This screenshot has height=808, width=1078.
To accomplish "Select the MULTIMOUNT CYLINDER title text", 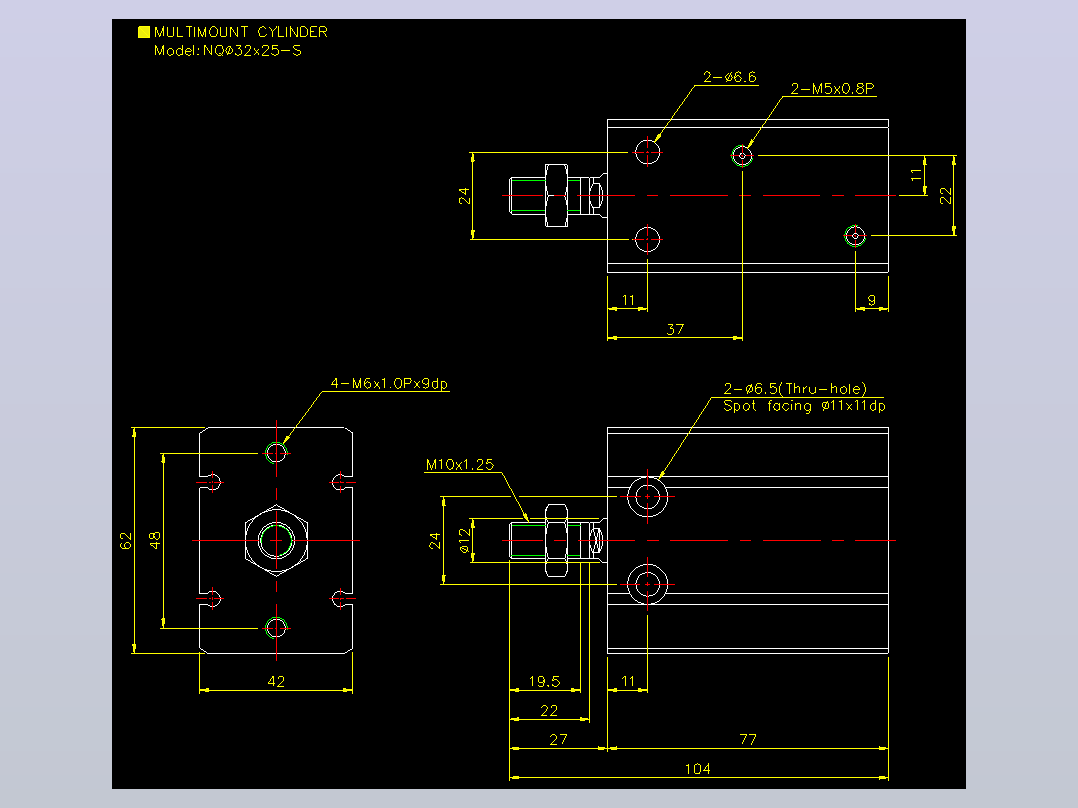I will [241, 32].
